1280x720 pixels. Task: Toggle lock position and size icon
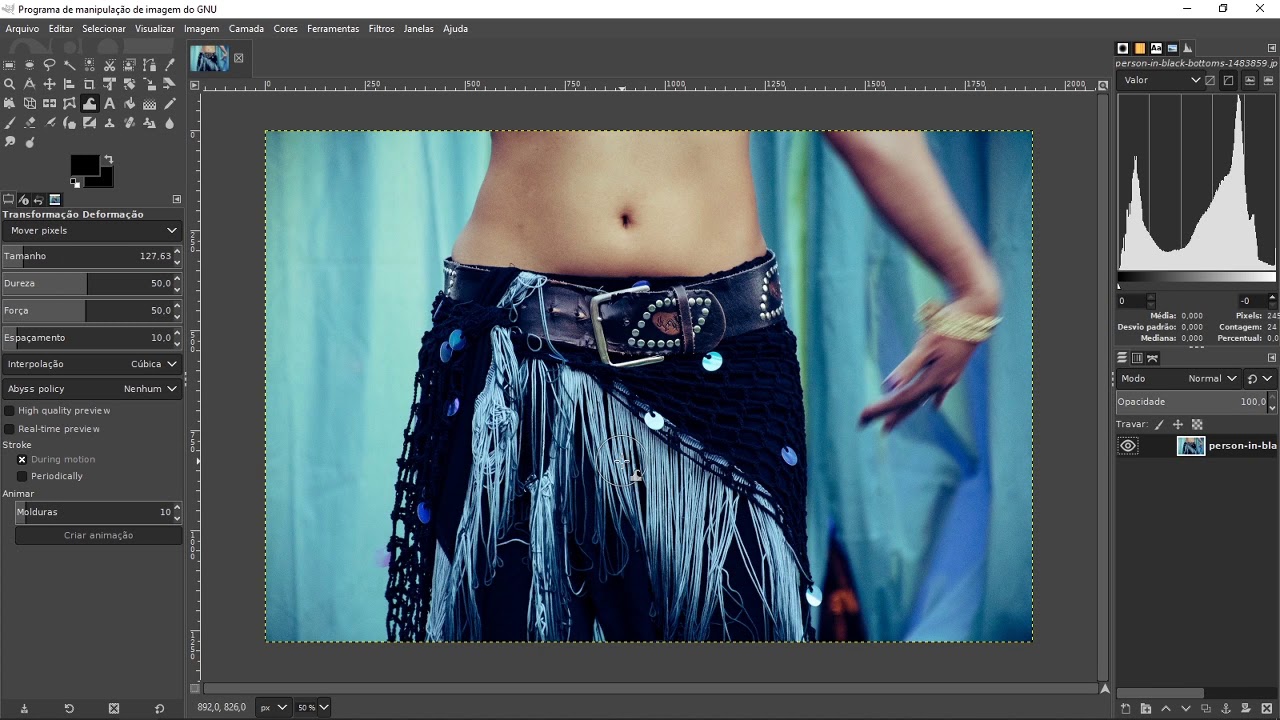(1178, 425)
